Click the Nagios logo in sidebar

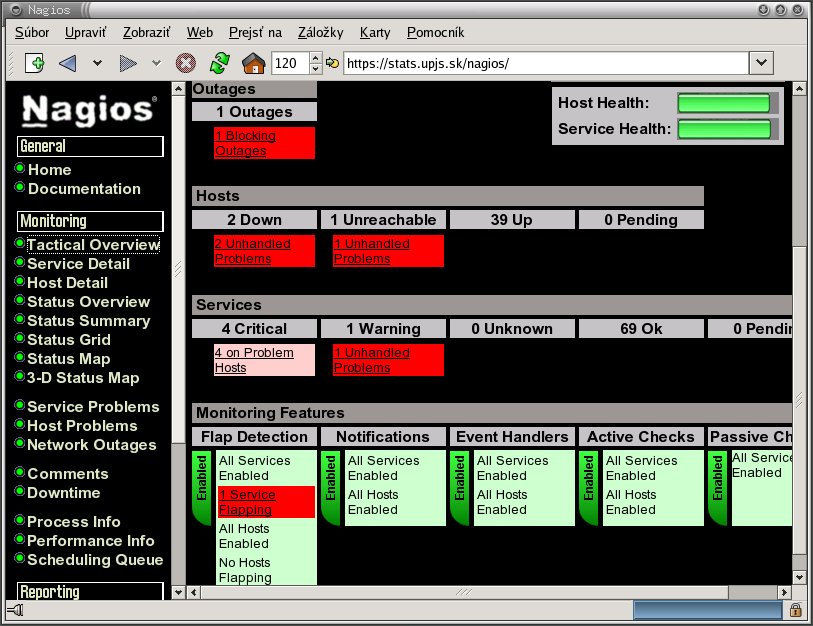click(x=89, y=110)
